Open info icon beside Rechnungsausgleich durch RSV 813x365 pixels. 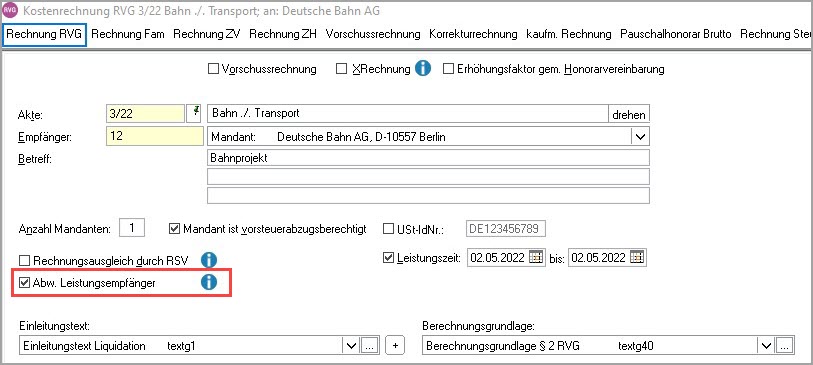click(208, 260)
